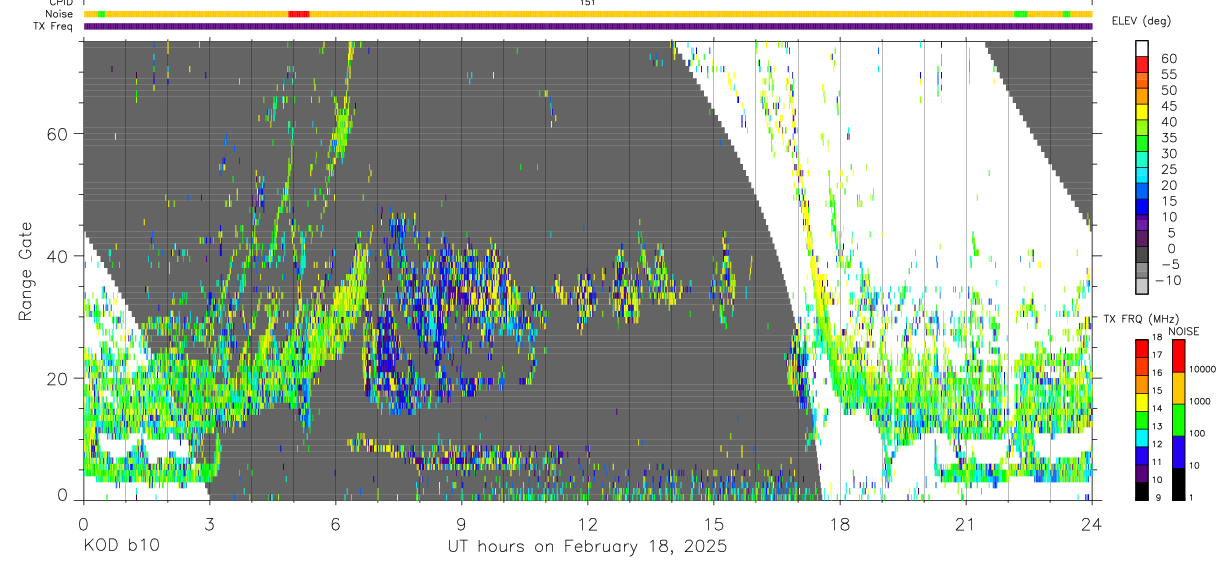This screenshot has width=1228, height=567.
Task: Click the purple TX Freq strip
Action: pos(587,26)
